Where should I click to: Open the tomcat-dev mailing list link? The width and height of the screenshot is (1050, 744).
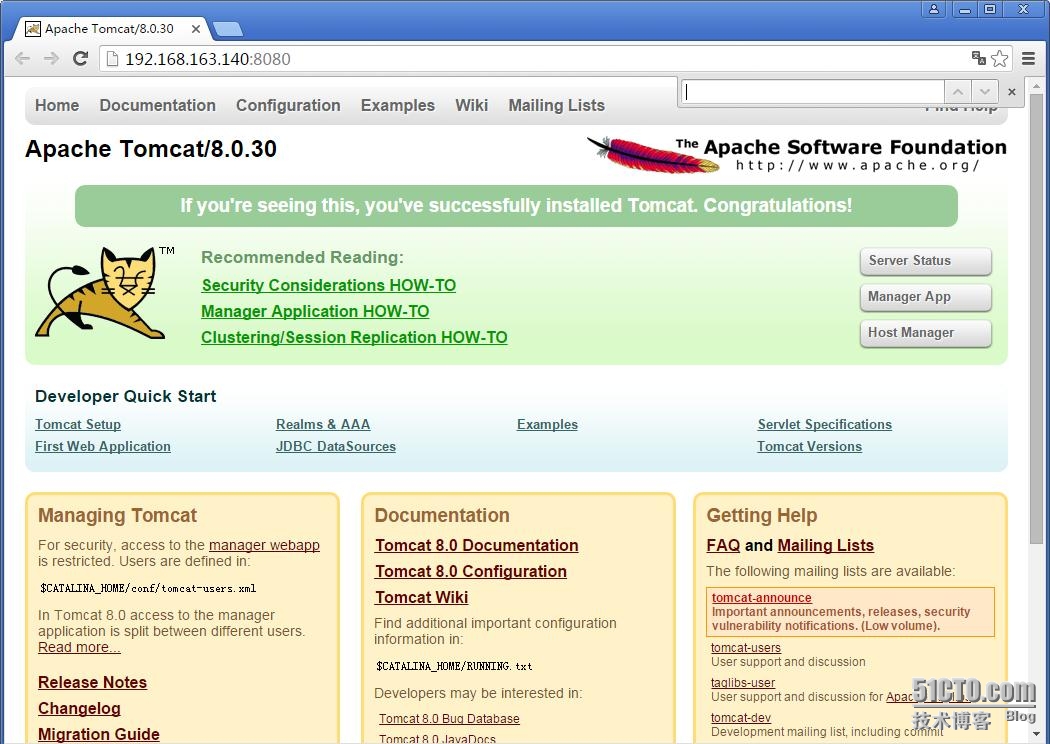click(741, 717)
